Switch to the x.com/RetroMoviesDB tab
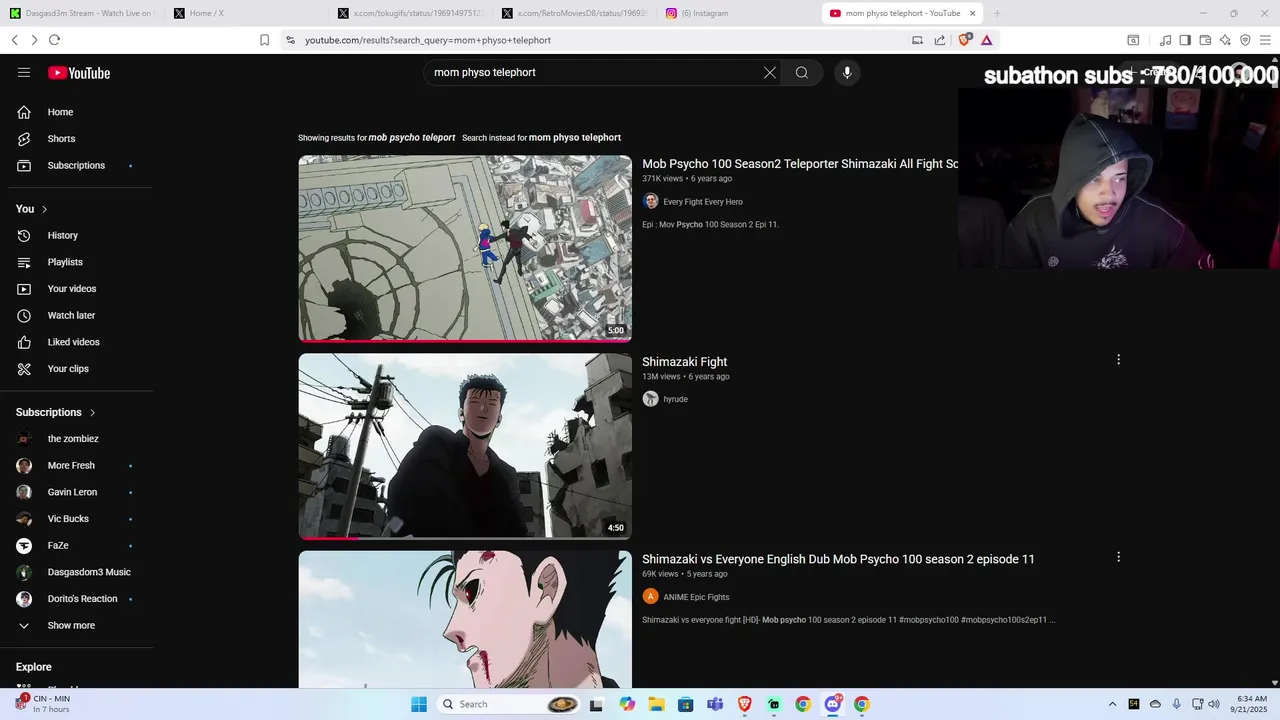 click(573, 13)
